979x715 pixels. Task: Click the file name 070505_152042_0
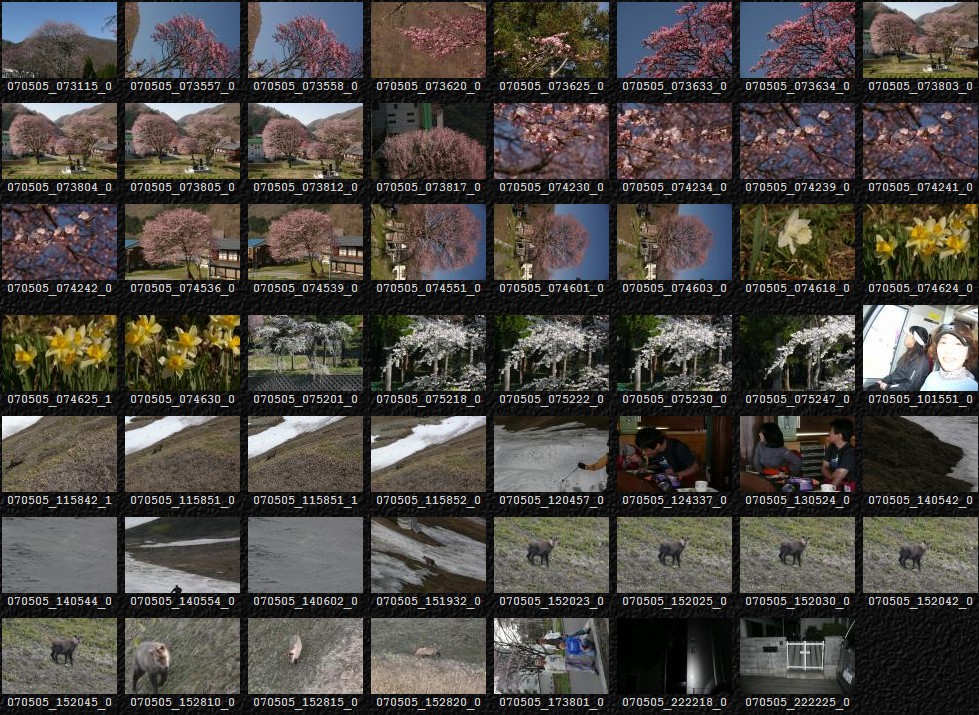920,601
